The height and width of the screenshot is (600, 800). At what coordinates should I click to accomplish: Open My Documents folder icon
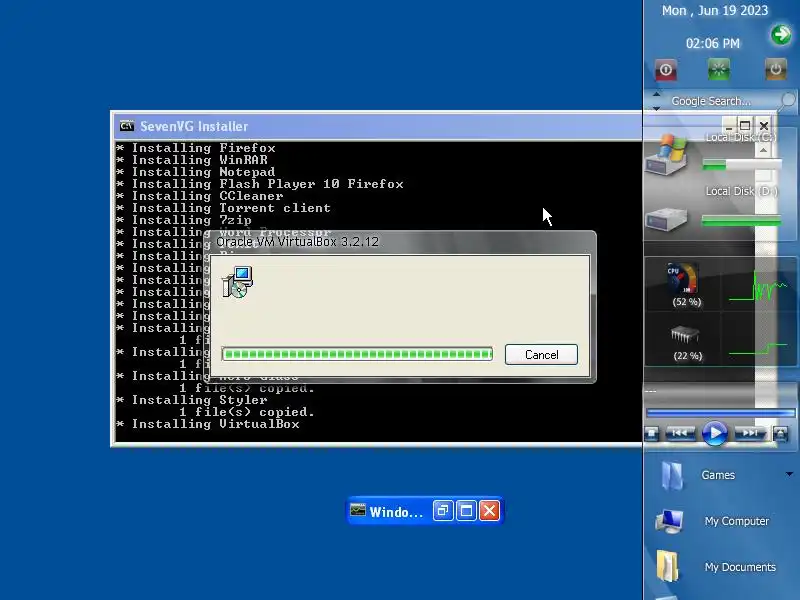(667, 566)
